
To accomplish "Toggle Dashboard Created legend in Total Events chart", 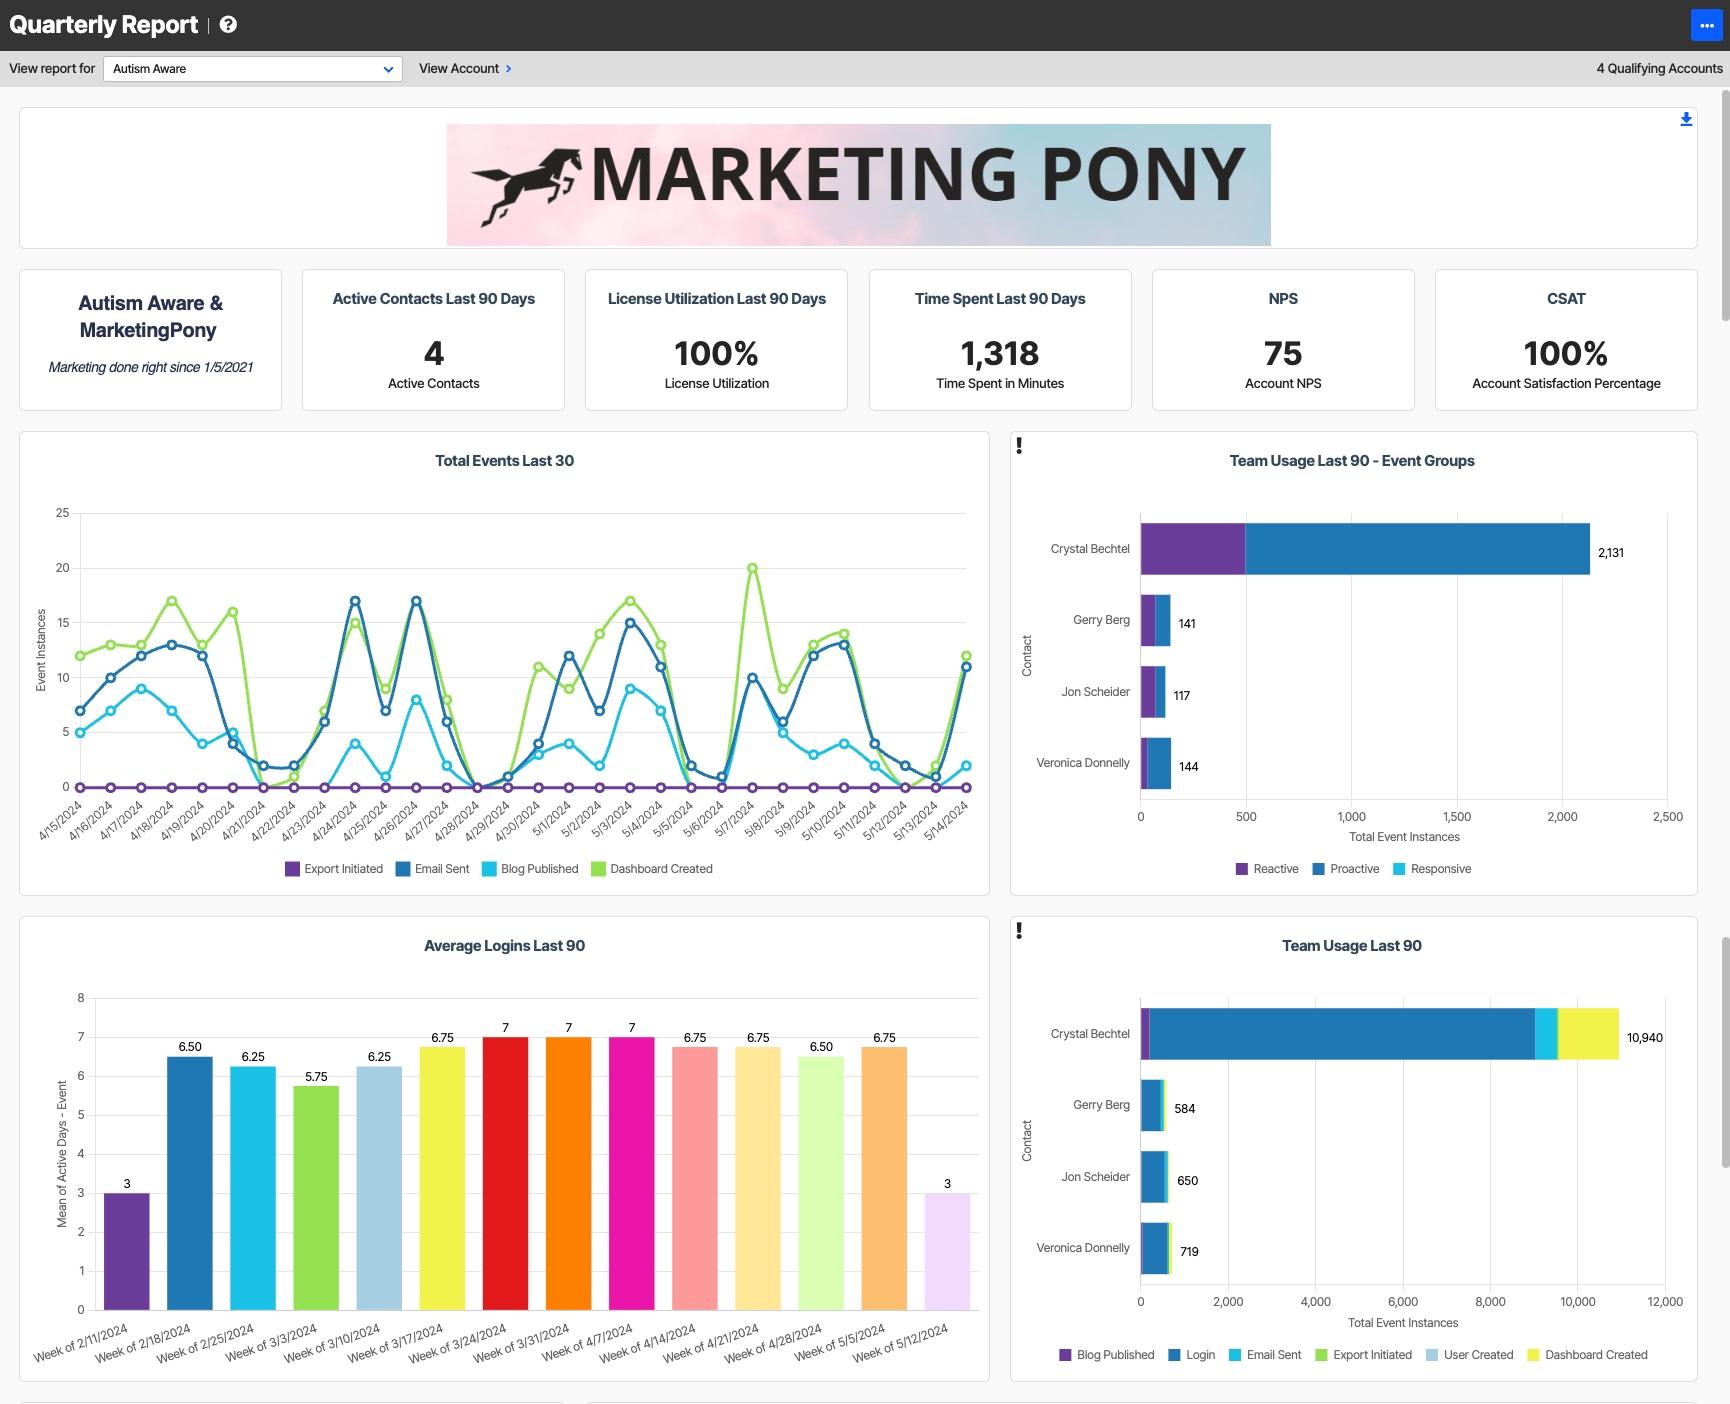I will click(x=652, y=869).
